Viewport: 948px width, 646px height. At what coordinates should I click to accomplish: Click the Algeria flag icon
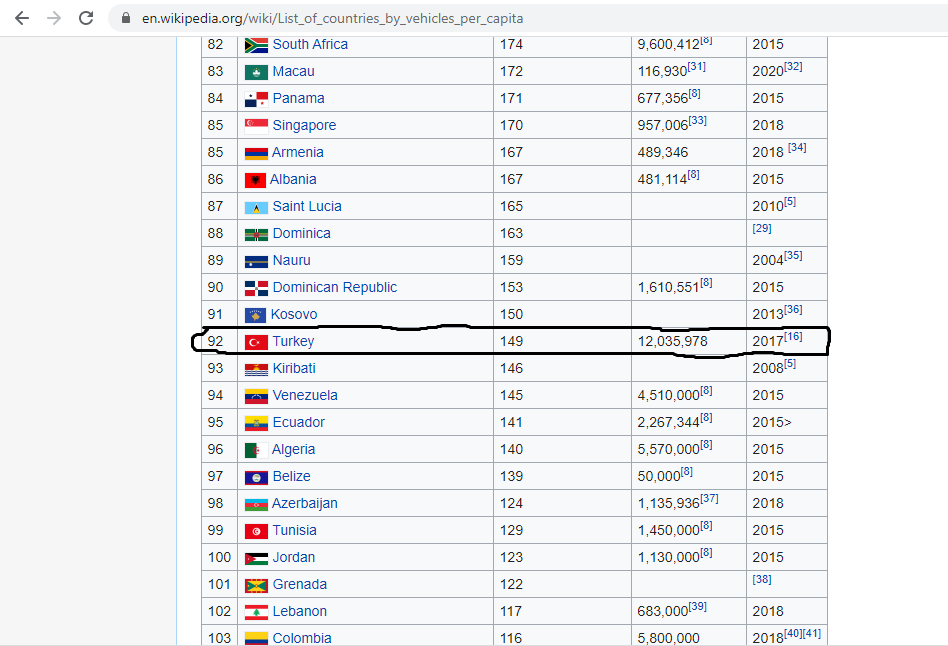click(x=256, y=451)
